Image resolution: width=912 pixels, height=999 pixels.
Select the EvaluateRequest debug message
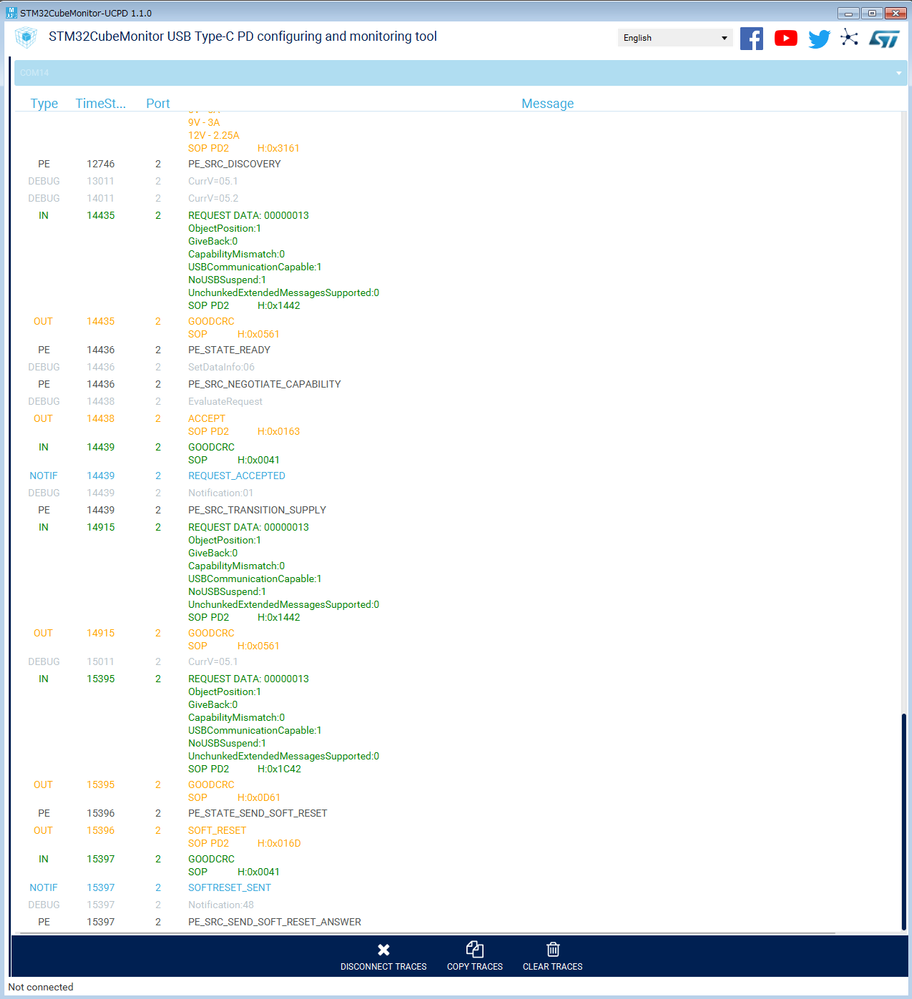[x=225, y=401]
